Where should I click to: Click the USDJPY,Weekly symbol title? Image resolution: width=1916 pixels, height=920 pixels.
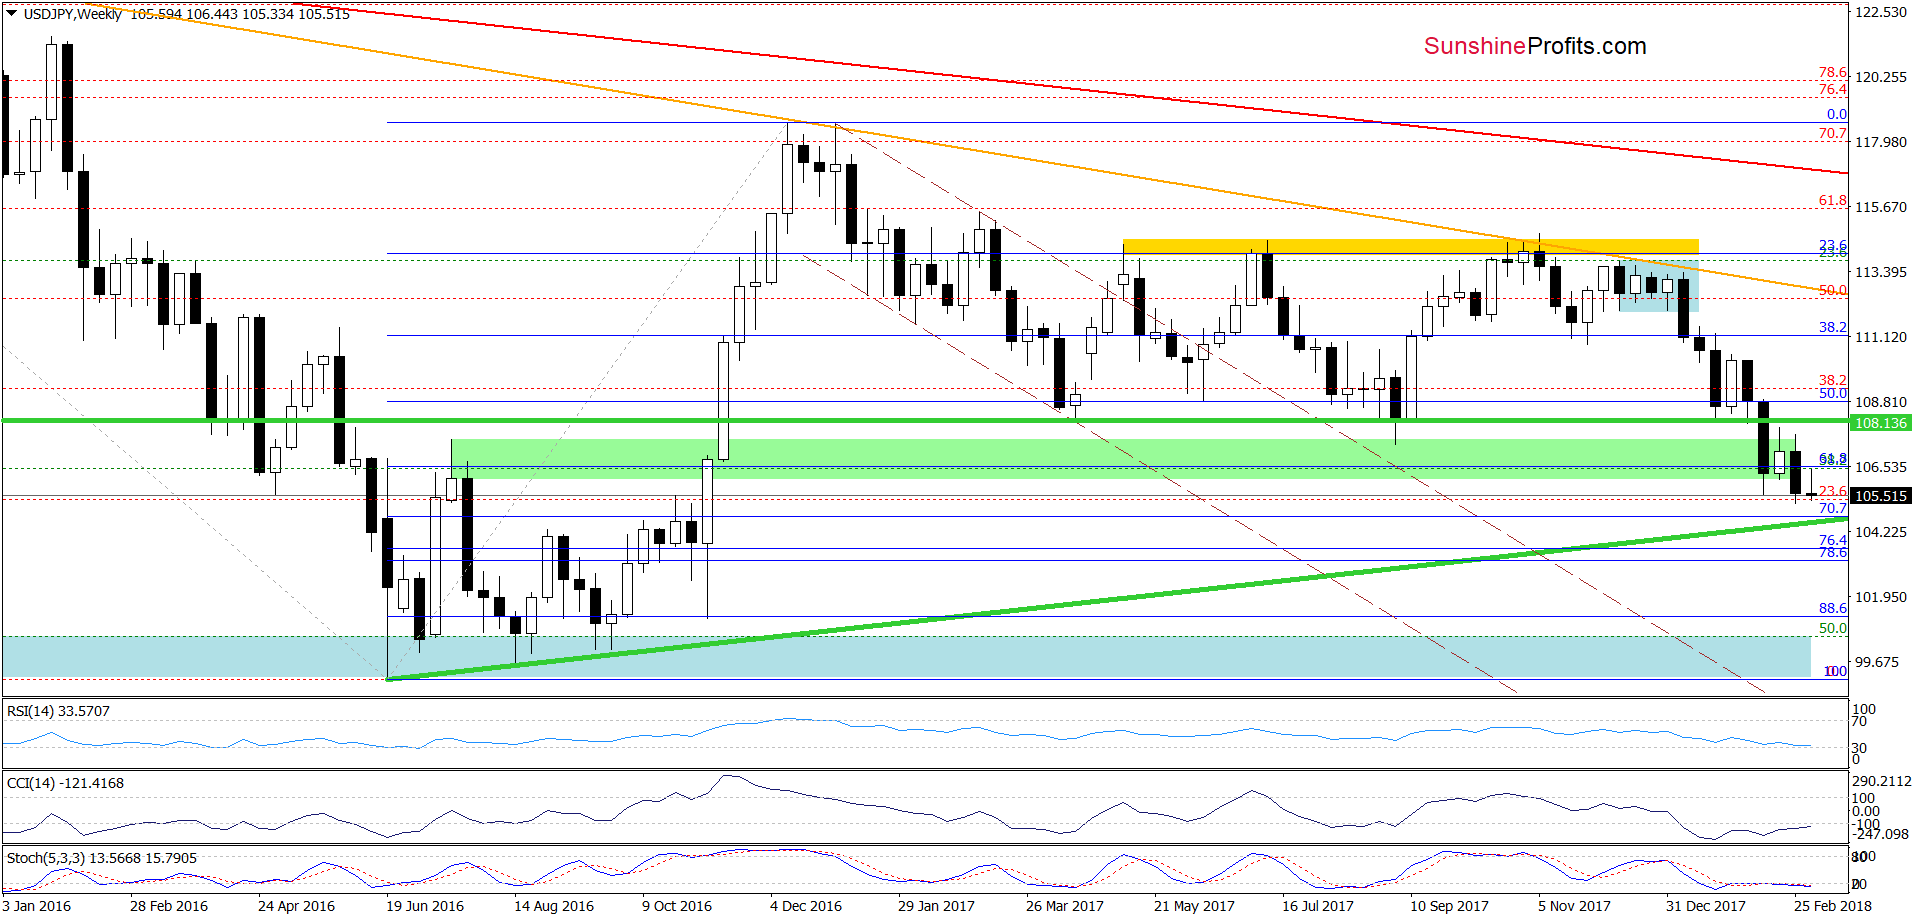(x=72, y=14)
